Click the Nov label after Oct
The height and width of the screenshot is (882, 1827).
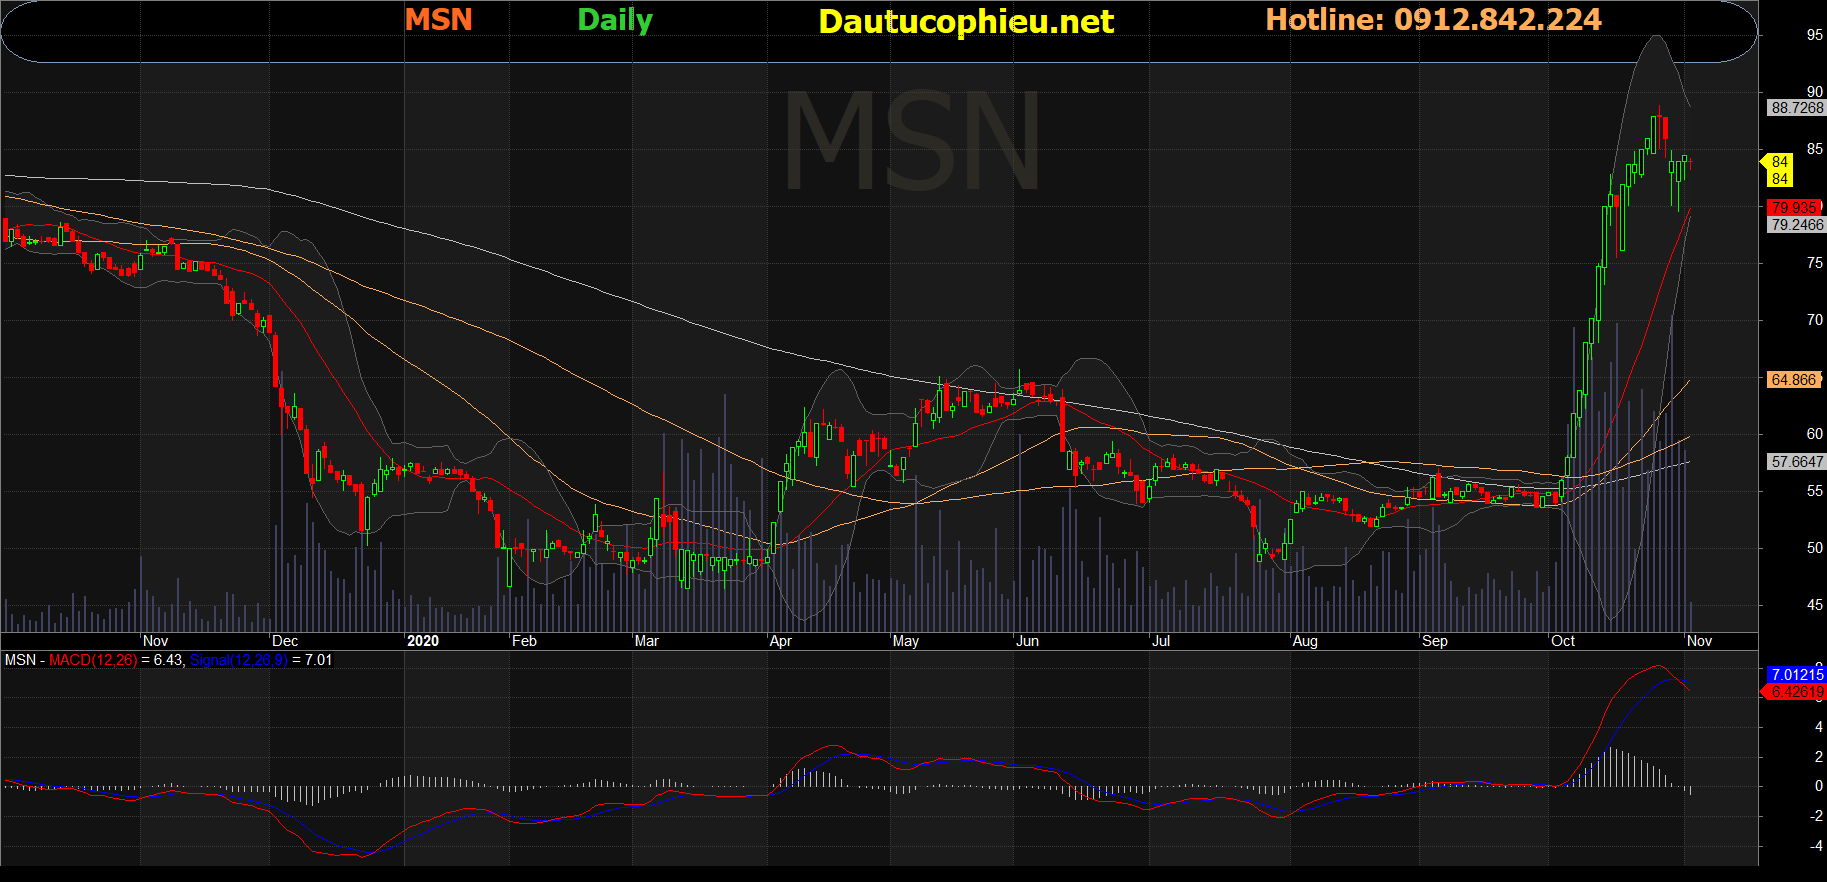pyautogui.click(x=1700, y=641)
